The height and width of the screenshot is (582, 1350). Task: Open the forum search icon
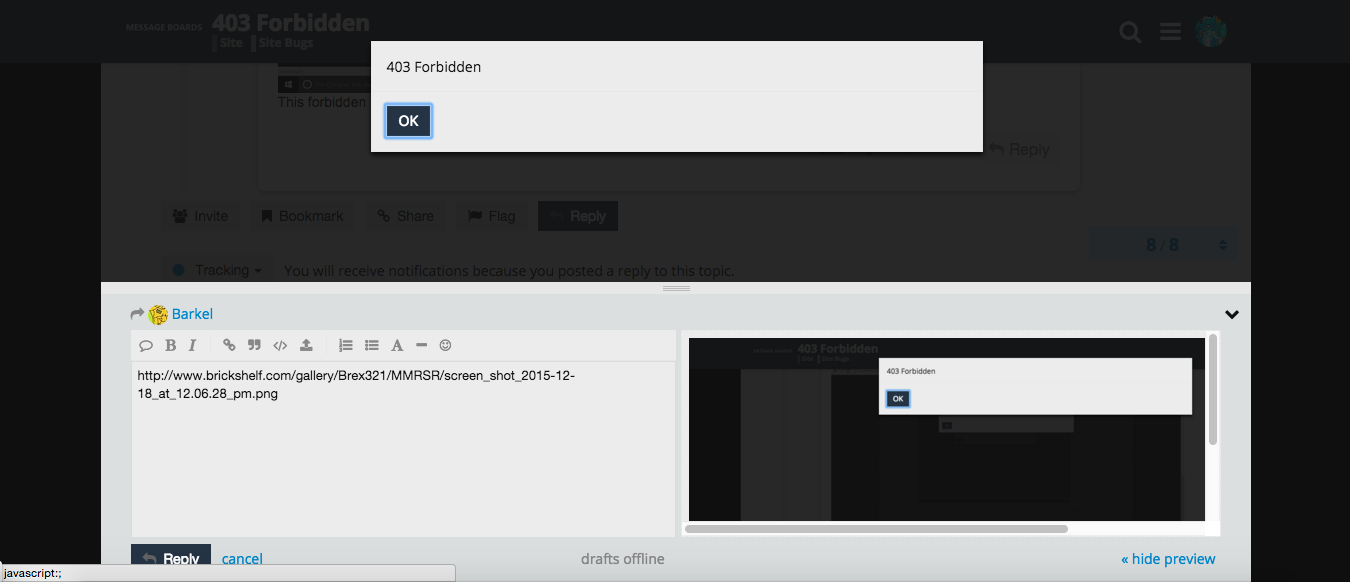tap(1130, 31)
